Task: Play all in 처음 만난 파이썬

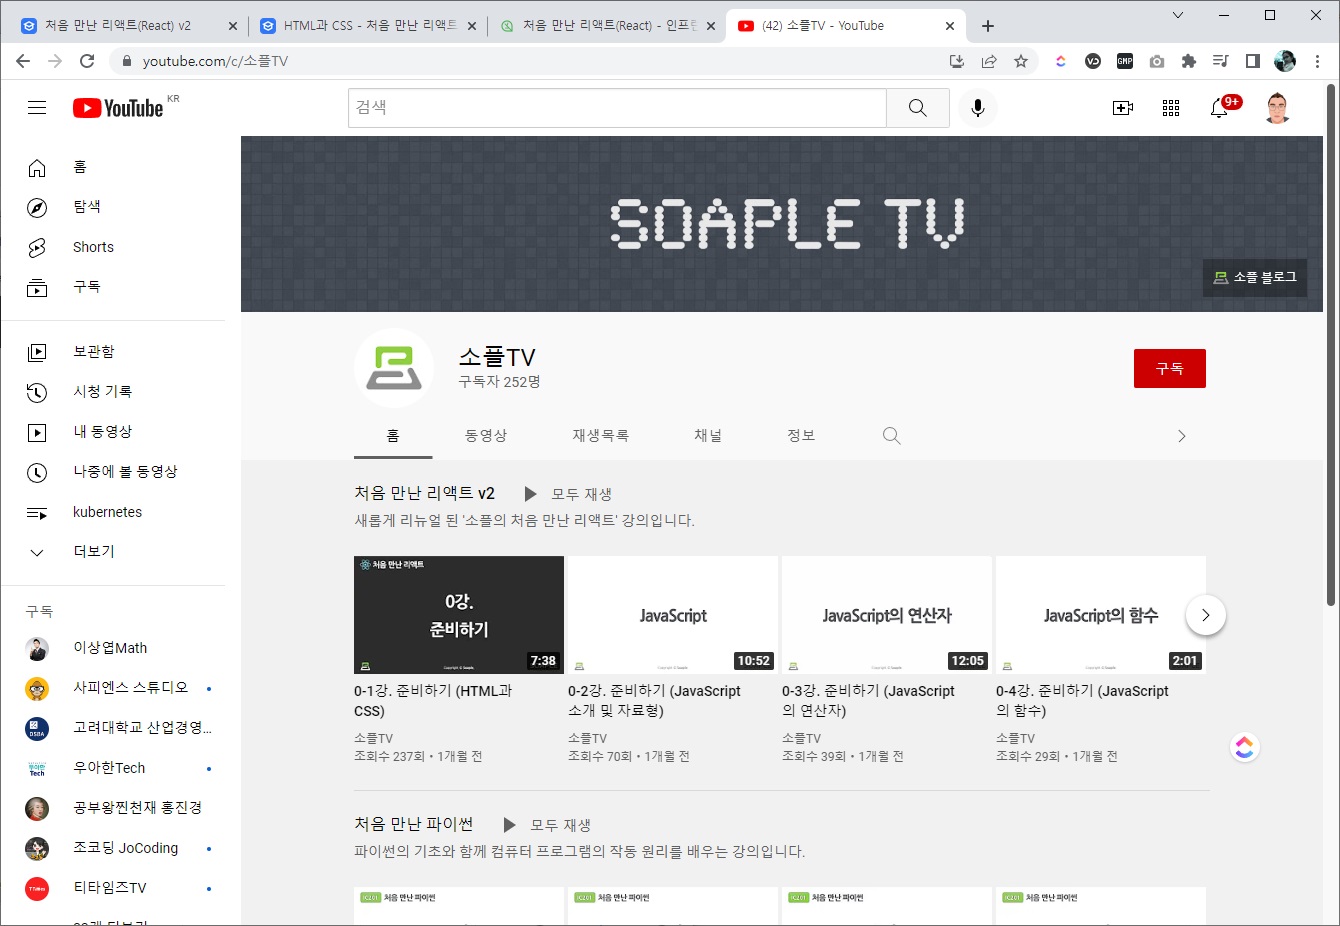Action: [547, 825]
